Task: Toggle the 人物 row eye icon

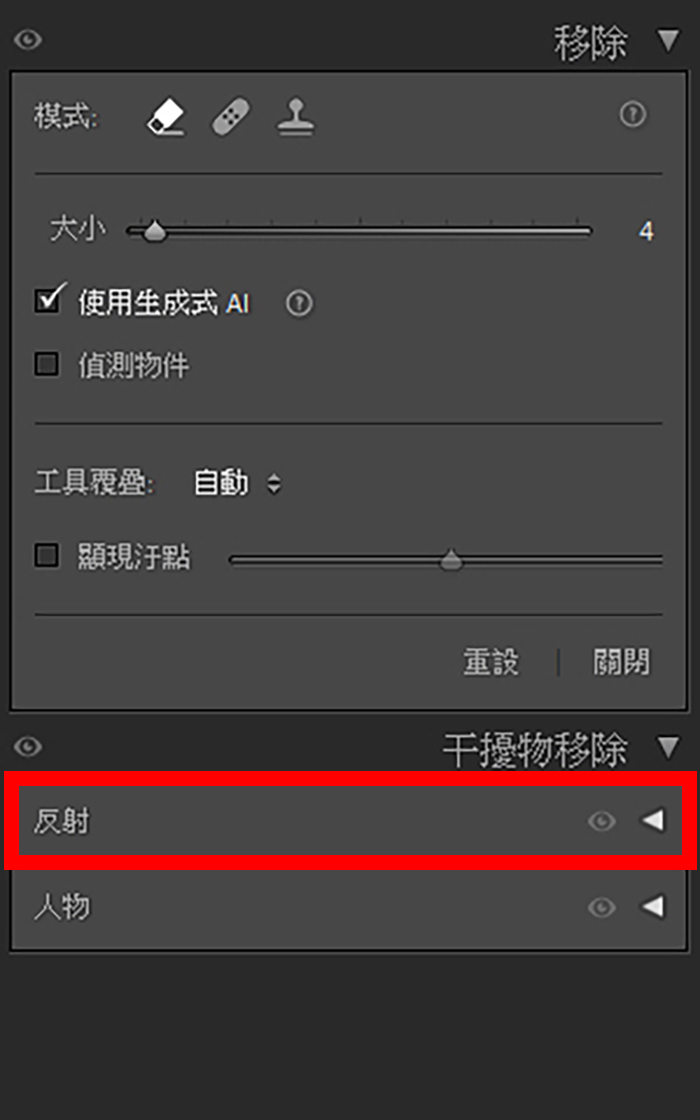Action: [x=601, y=907]
